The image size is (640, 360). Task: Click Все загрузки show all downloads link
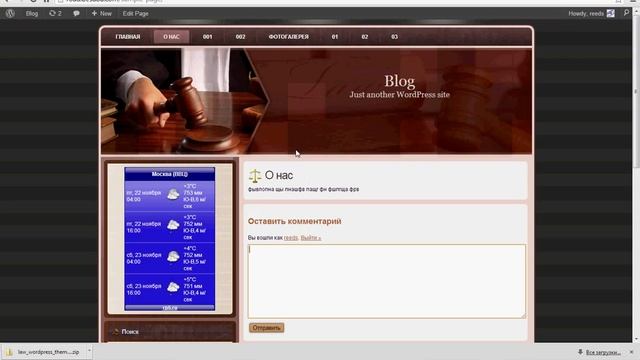pyautogui.click(x=603, y=352)
